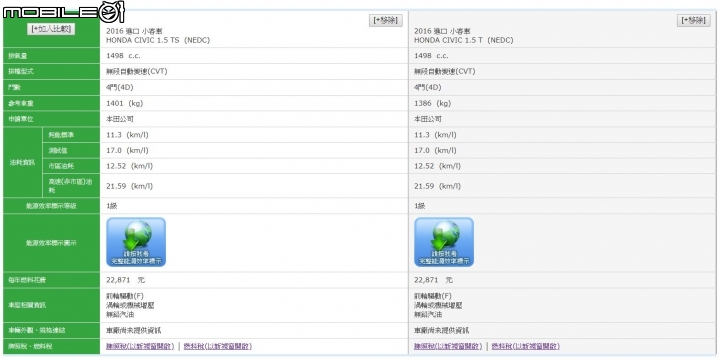
Task: Click the 每年燃料花費 row header
Action: pos(51,280)
